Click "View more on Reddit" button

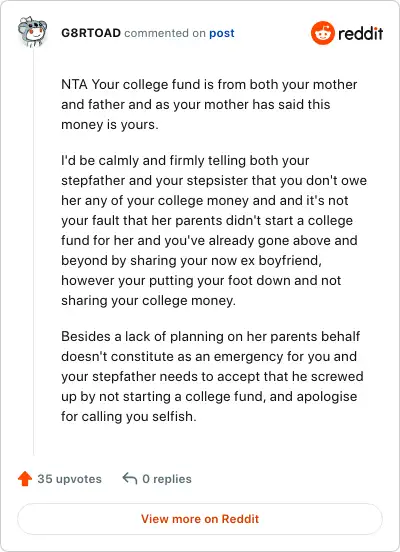point(200,519)
